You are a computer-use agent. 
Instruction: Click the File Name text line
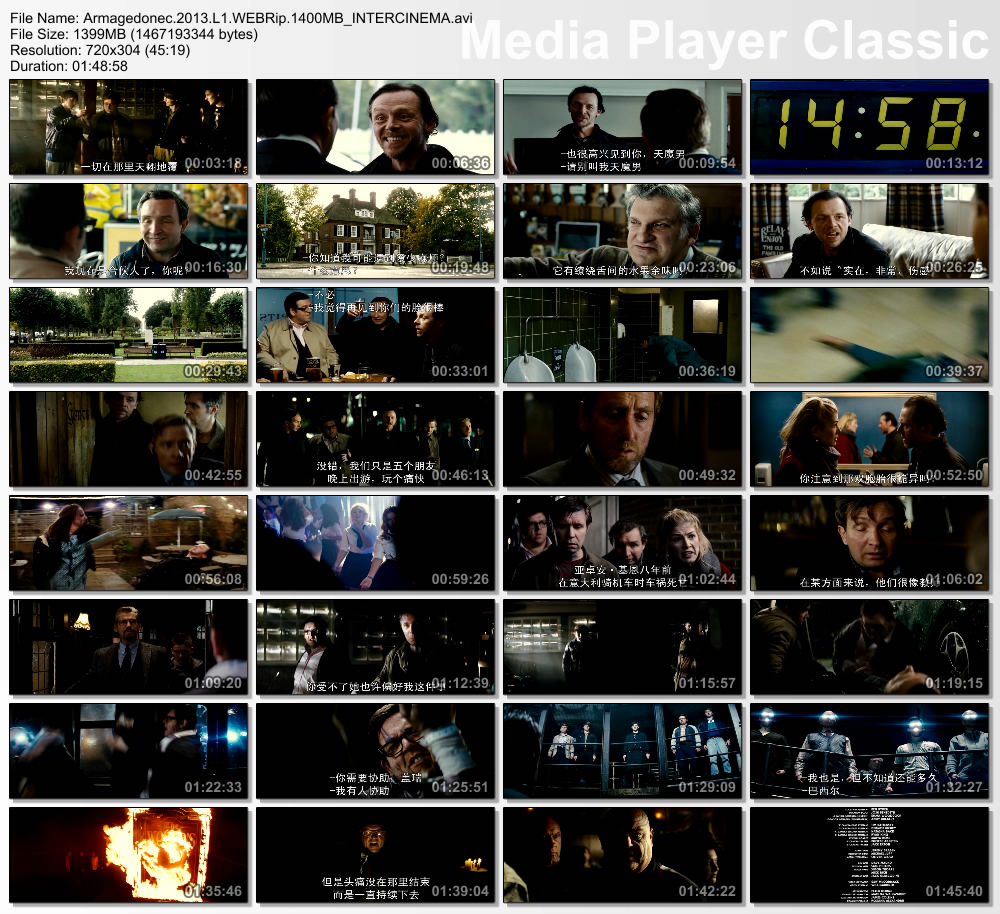point(241,18)
